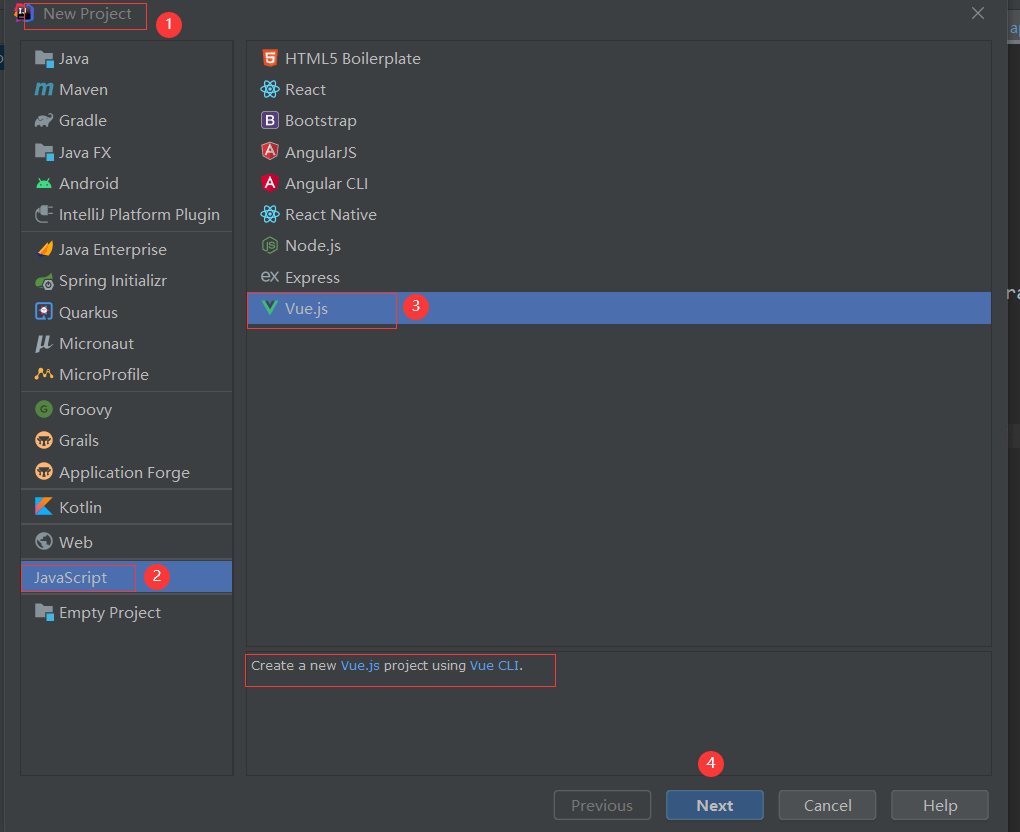Viewport: 1020px width, 832px height.
Task: Click the Node.js icon
Action: 269,245
